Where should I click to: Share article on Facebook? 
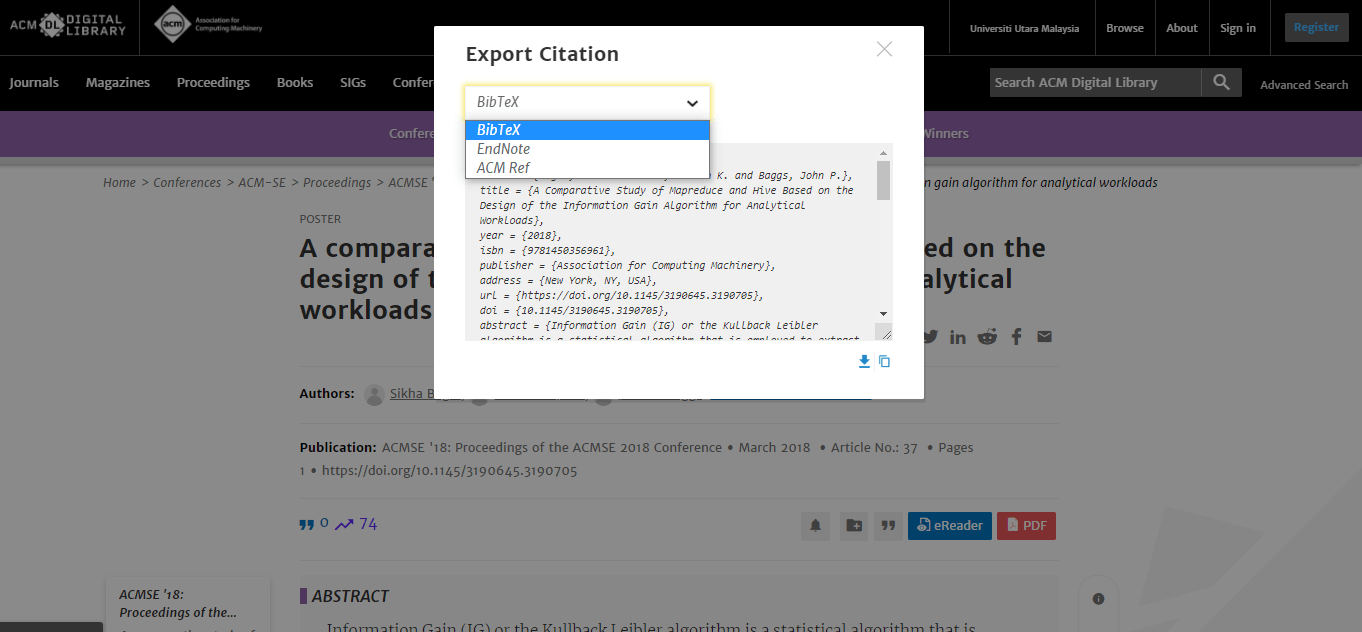(x=1016, y=337)
